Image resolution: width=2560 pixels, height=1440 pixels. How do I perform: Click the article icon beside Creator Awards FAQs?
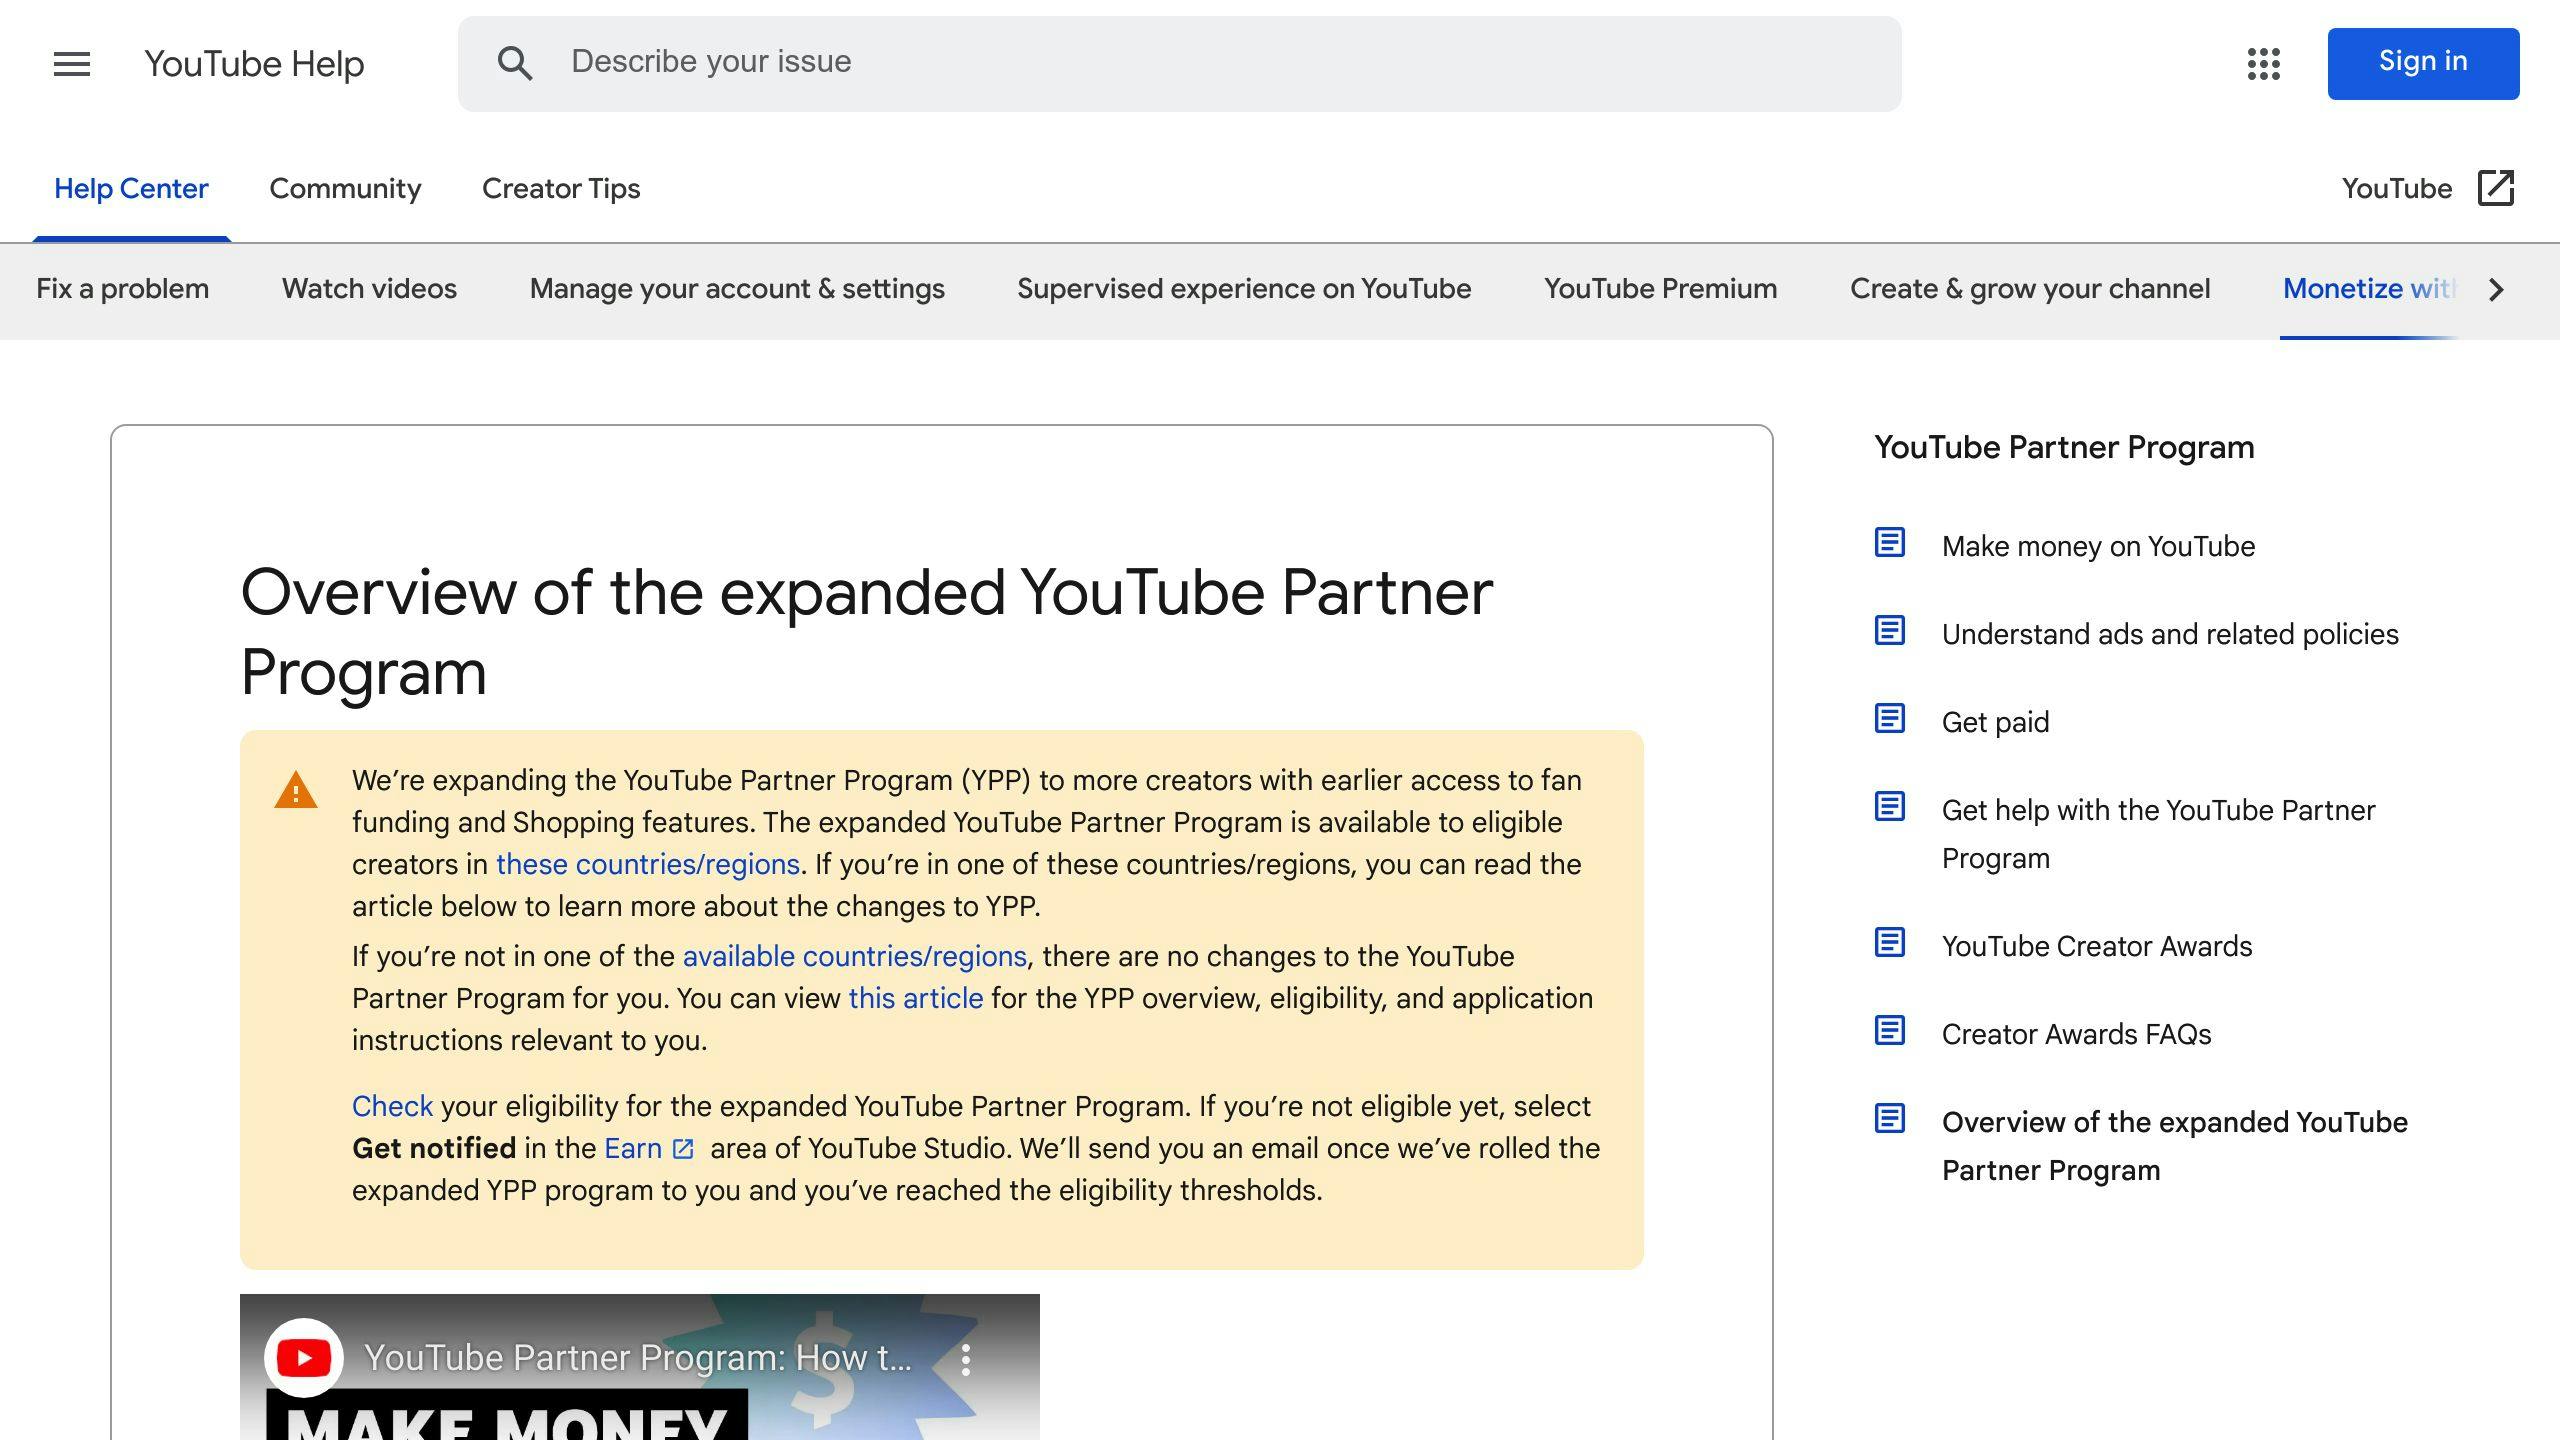pos(1889,1031)
